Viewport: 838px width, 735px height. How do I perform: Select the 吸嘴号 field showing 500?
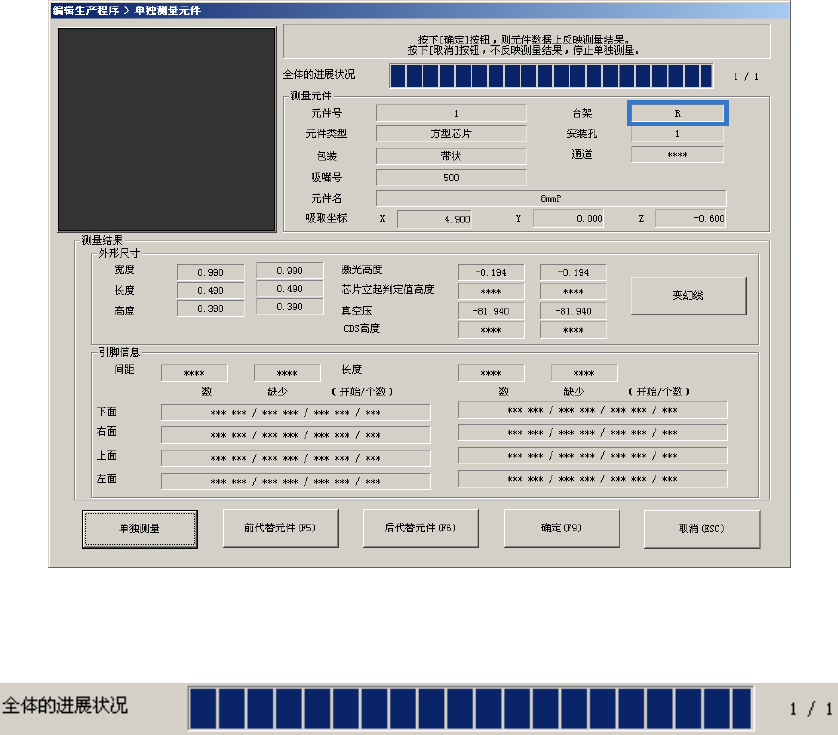451,177
